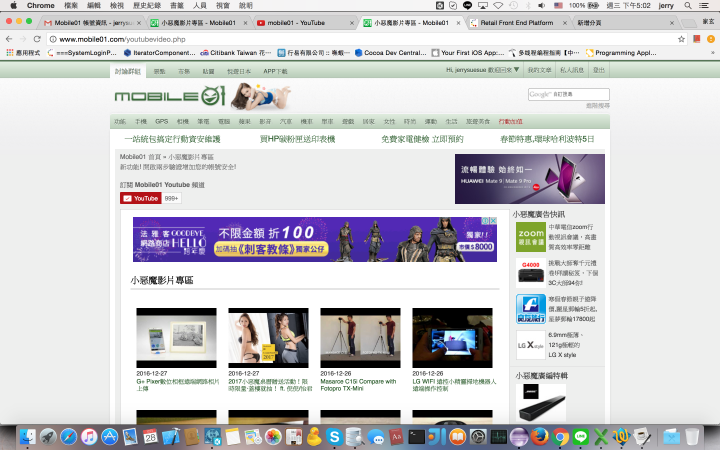Click the Google custom search field
The image size is (720, 450).
(x=568, y=94)
